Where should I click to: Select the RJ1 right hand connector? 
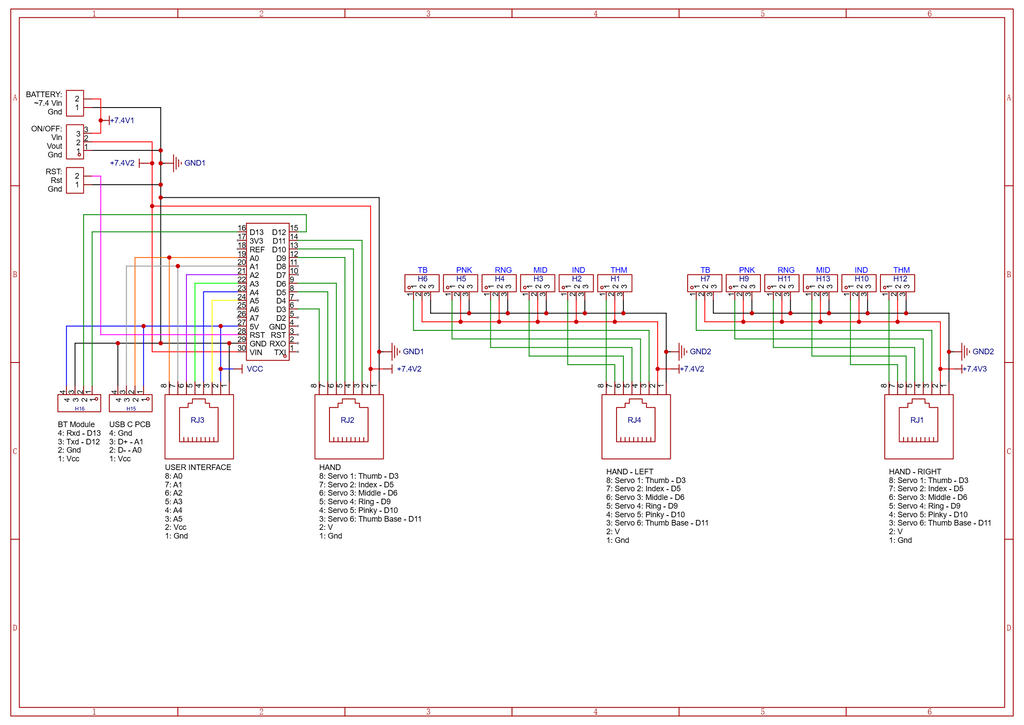pos(918,426)
